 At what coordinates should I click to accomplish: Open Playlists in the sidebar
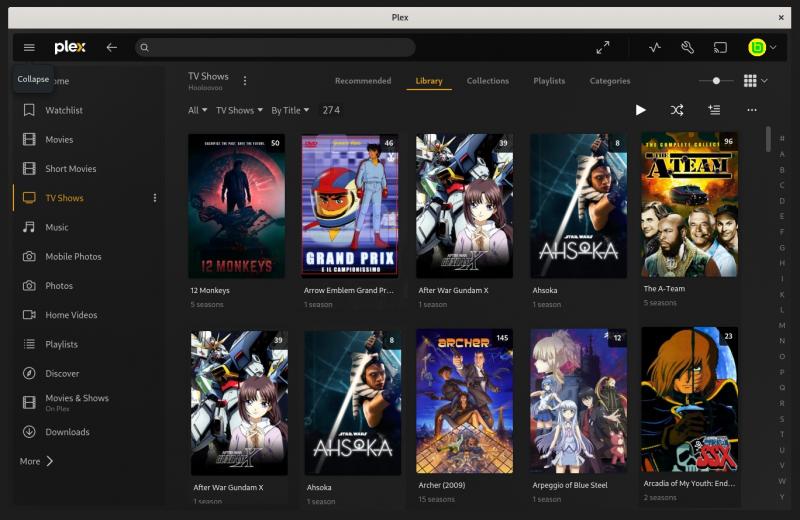61,344
